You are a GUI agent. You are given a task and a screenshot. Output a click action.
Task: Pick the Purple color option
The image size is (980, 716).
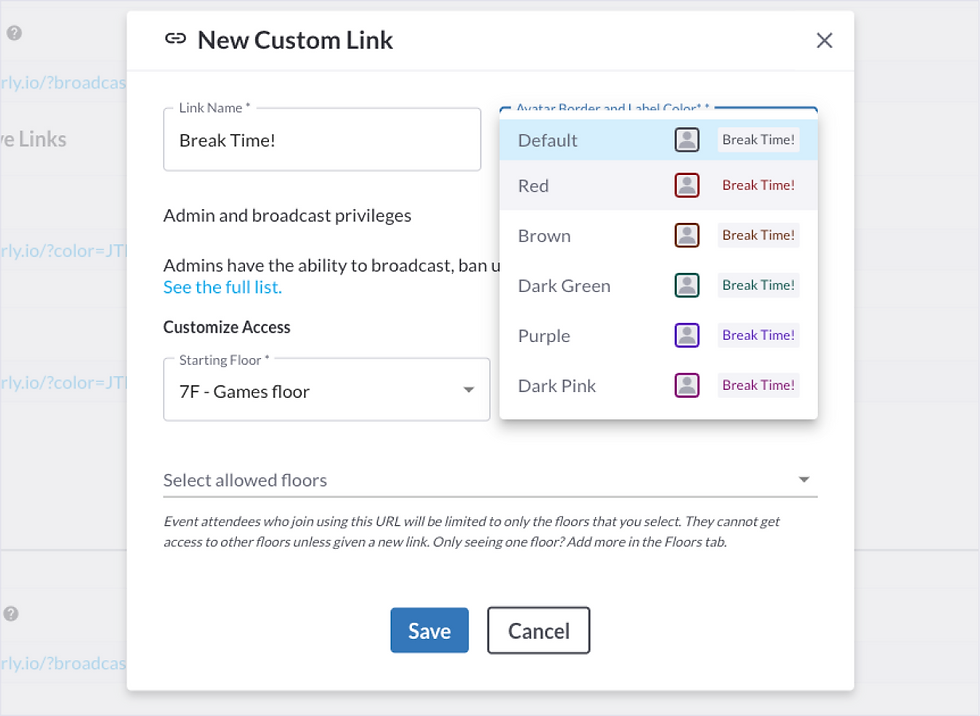coord(658,336)
